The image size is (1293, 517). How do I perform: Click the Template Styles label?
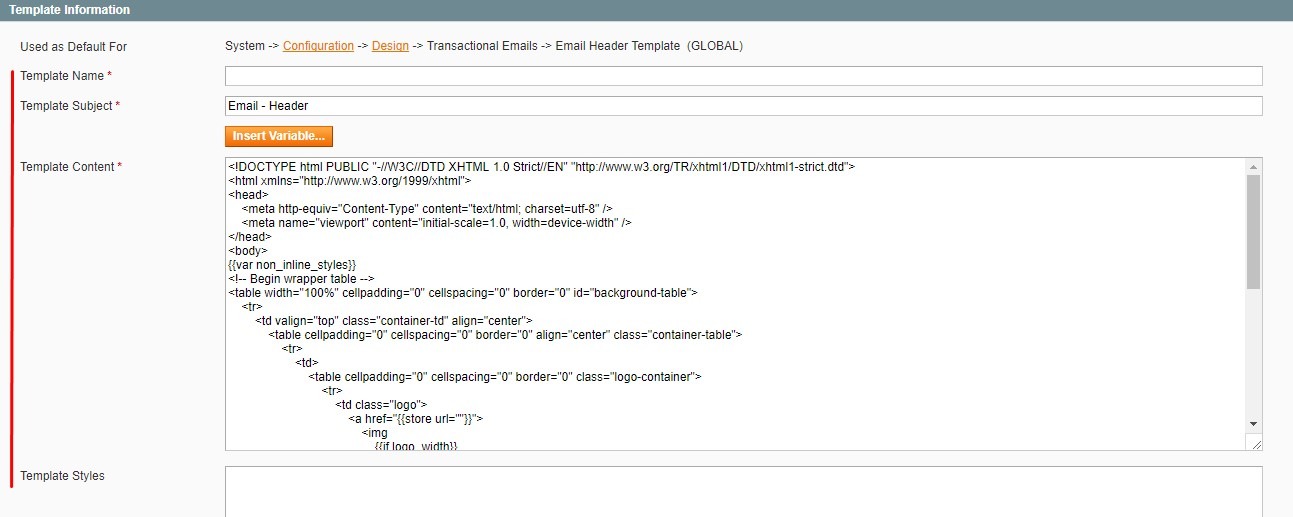pos(62,476)
